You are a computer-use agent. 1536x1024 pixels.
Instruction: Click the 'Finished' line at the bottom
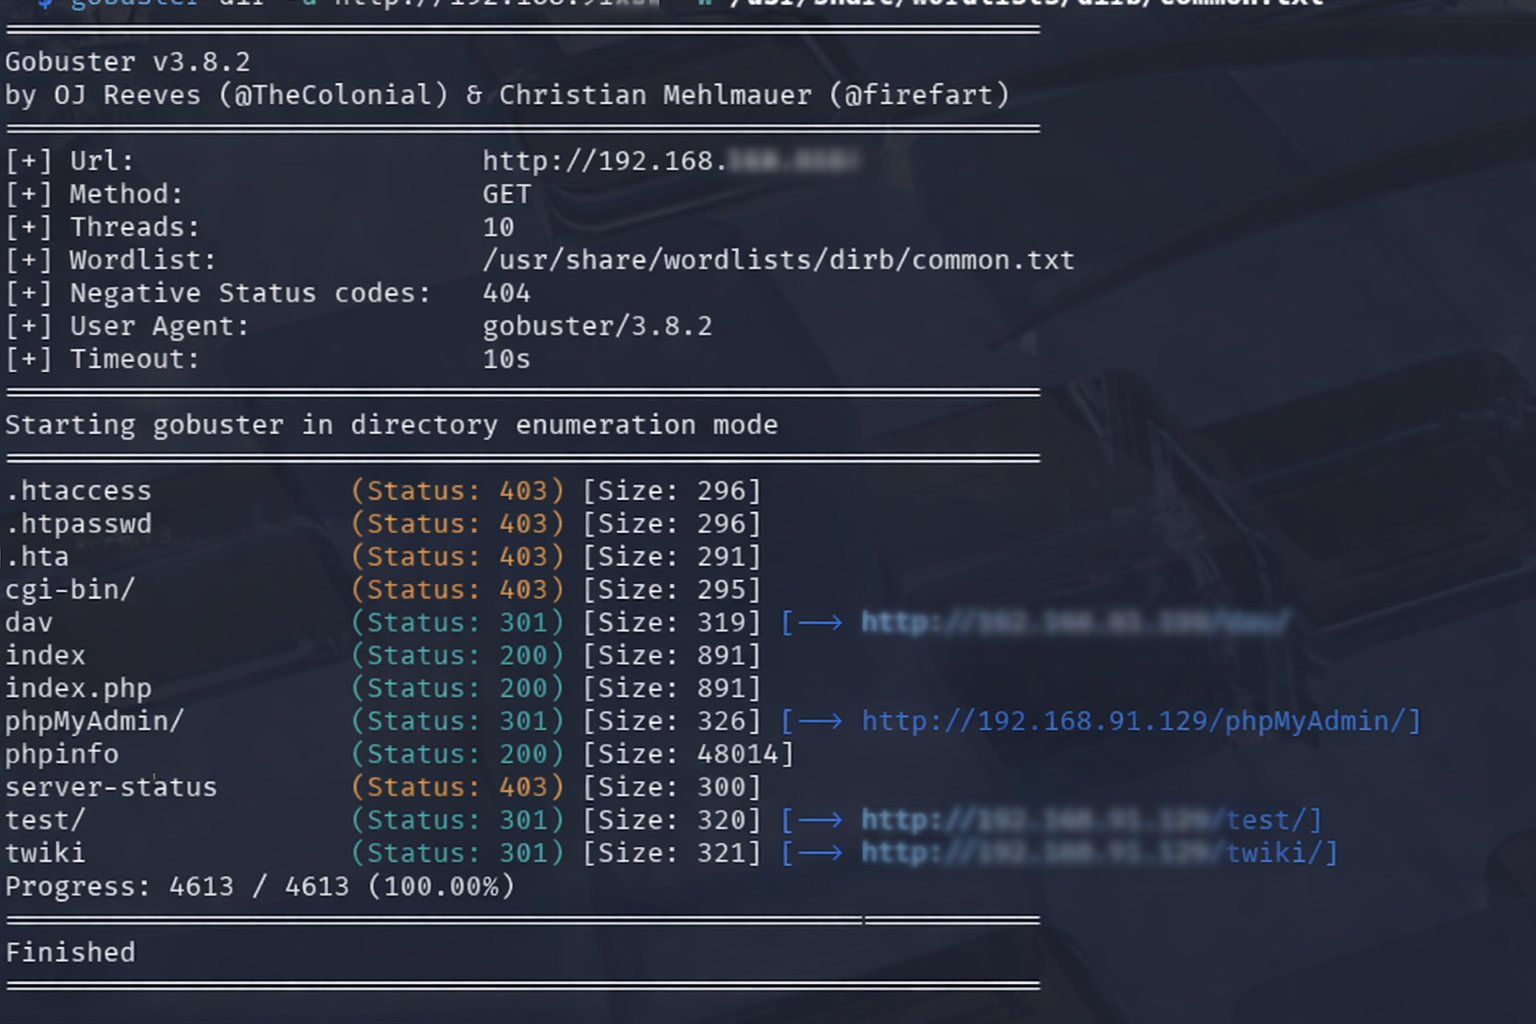coord(70,952)
